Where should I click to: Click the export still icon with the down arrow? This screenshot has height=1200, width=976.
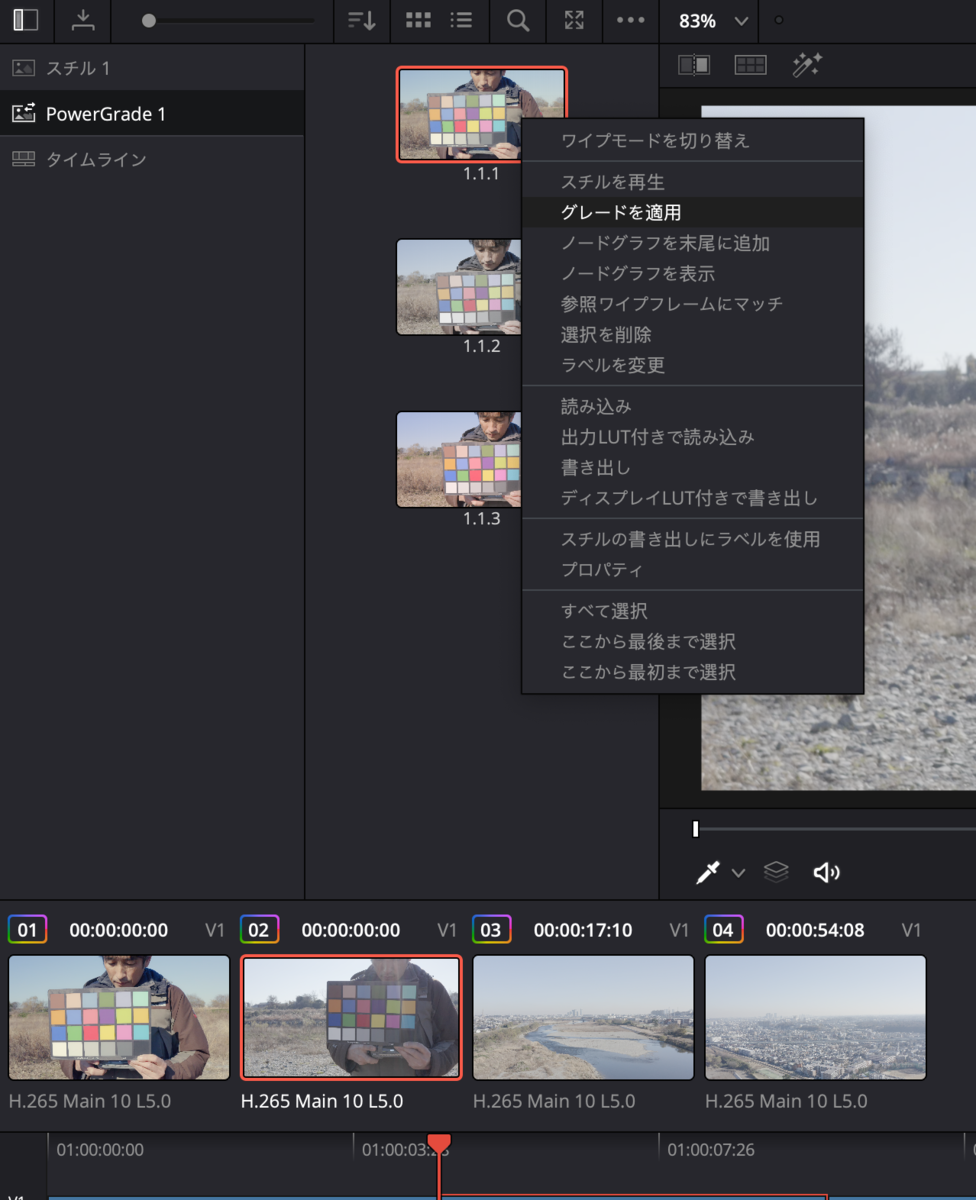[83, 20]
